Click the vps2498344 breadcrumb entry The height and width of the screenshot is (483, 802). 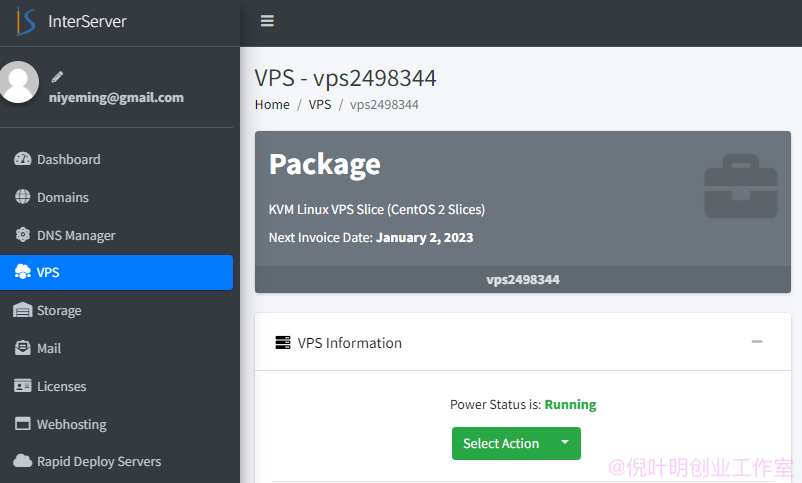pos(384,104)
